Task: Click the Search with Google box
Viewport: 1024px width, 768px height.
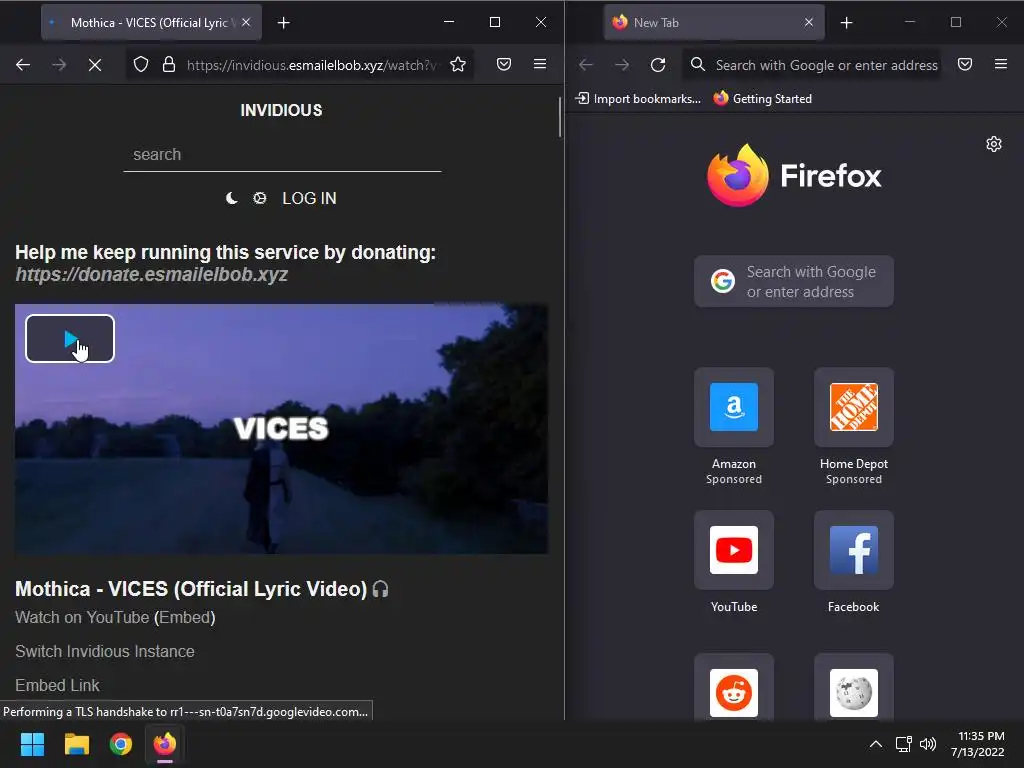Action: tap(793, 281)
